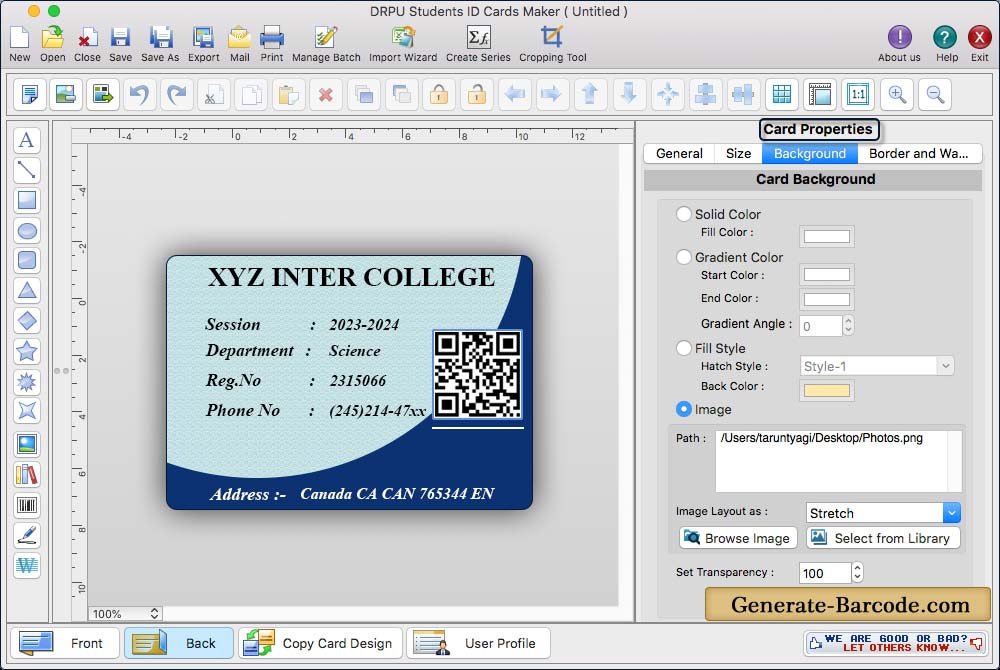Select the Diamond shape tool

[x=27, y=321]
